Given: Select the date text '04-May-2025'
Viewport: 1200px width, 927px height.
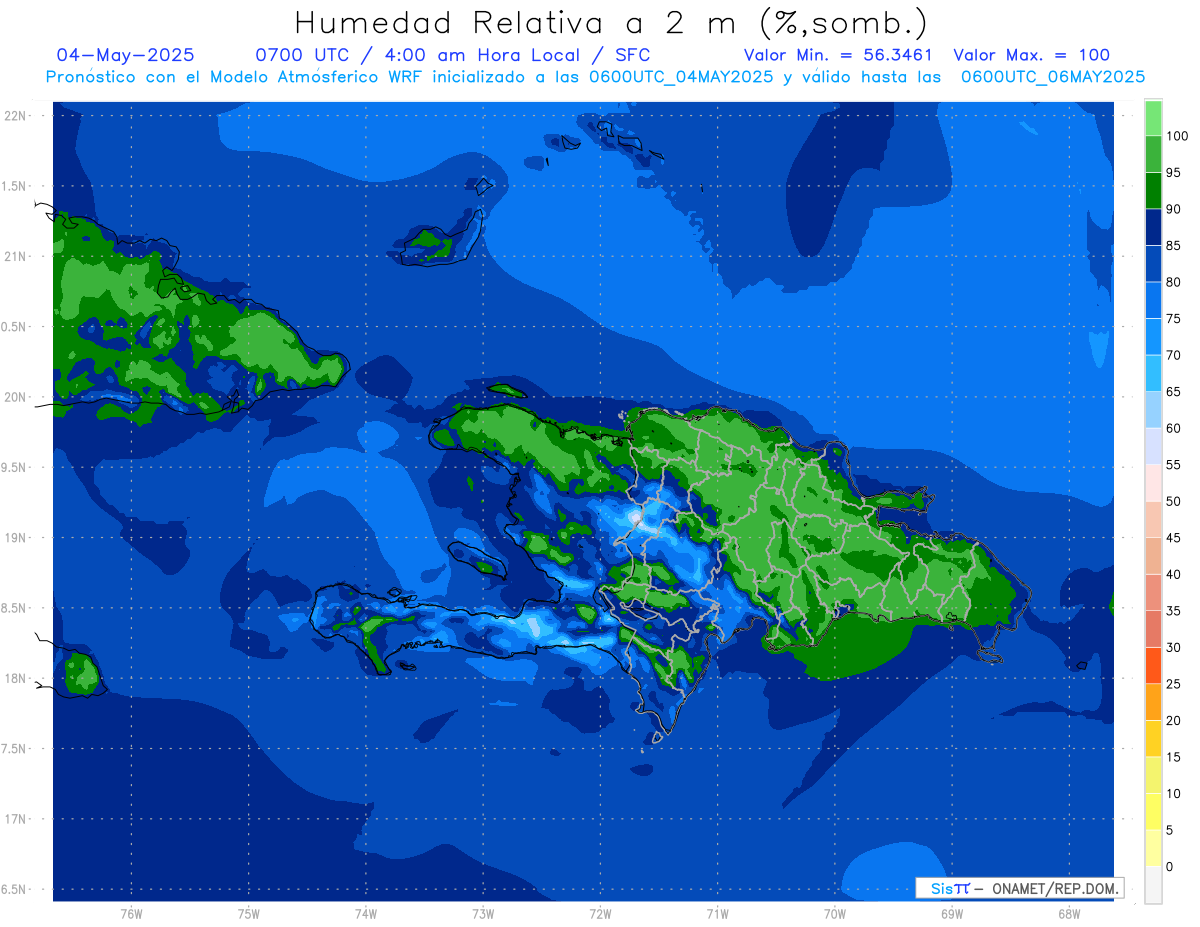Looking at the screenshot, I should click(126, 56).
